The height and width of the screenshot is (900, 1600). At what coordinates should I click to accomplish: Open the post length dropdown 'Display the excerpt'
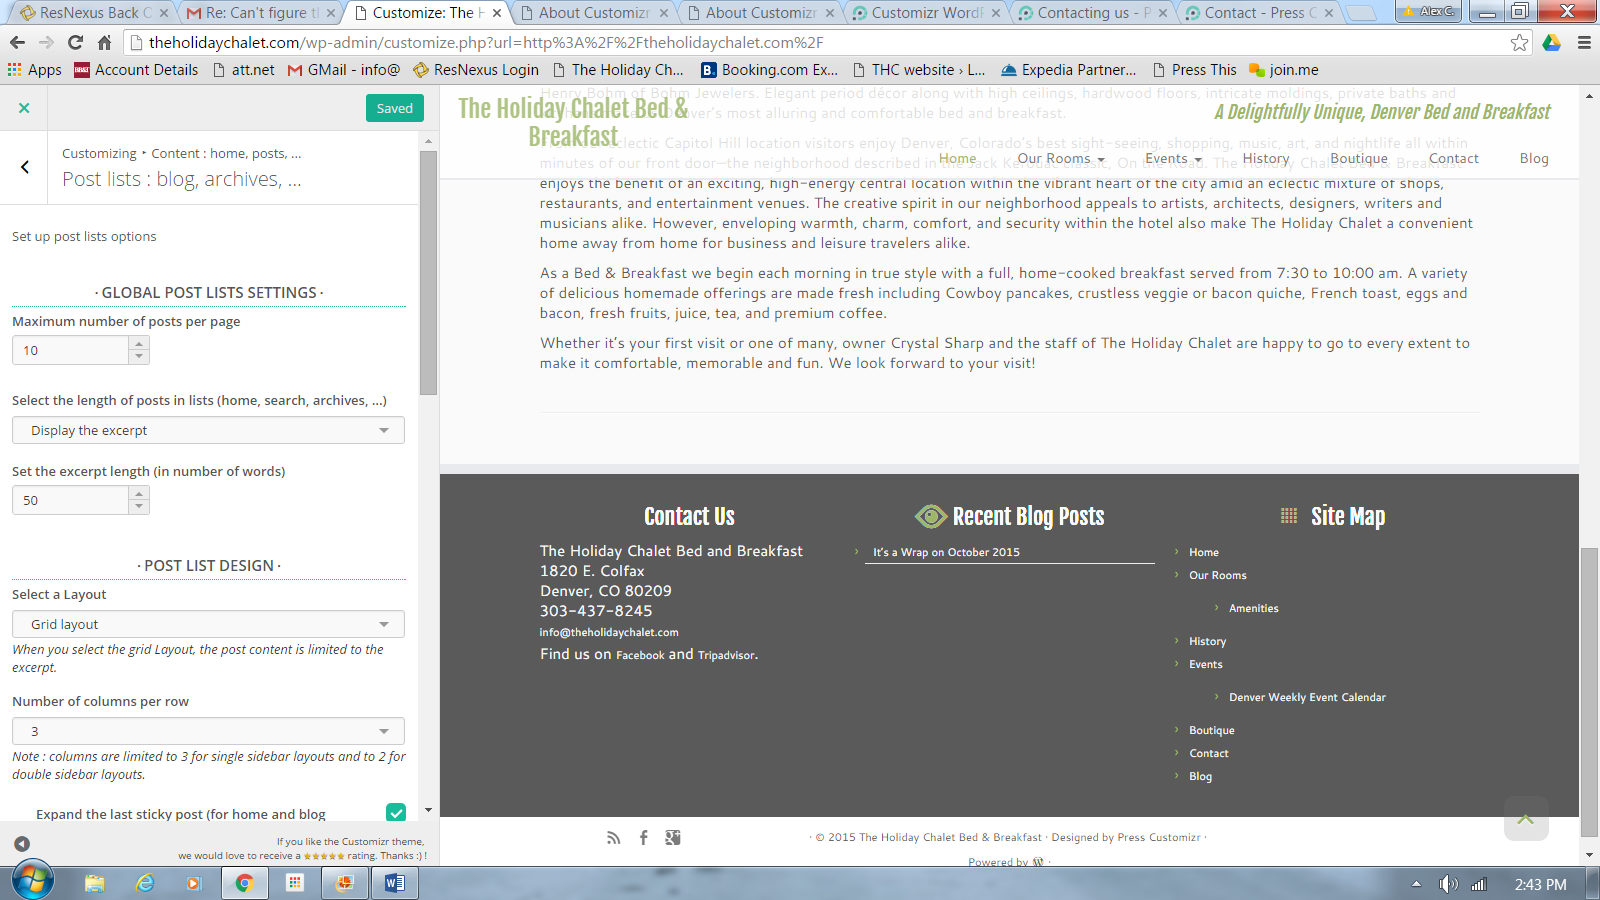click(208, 430)
